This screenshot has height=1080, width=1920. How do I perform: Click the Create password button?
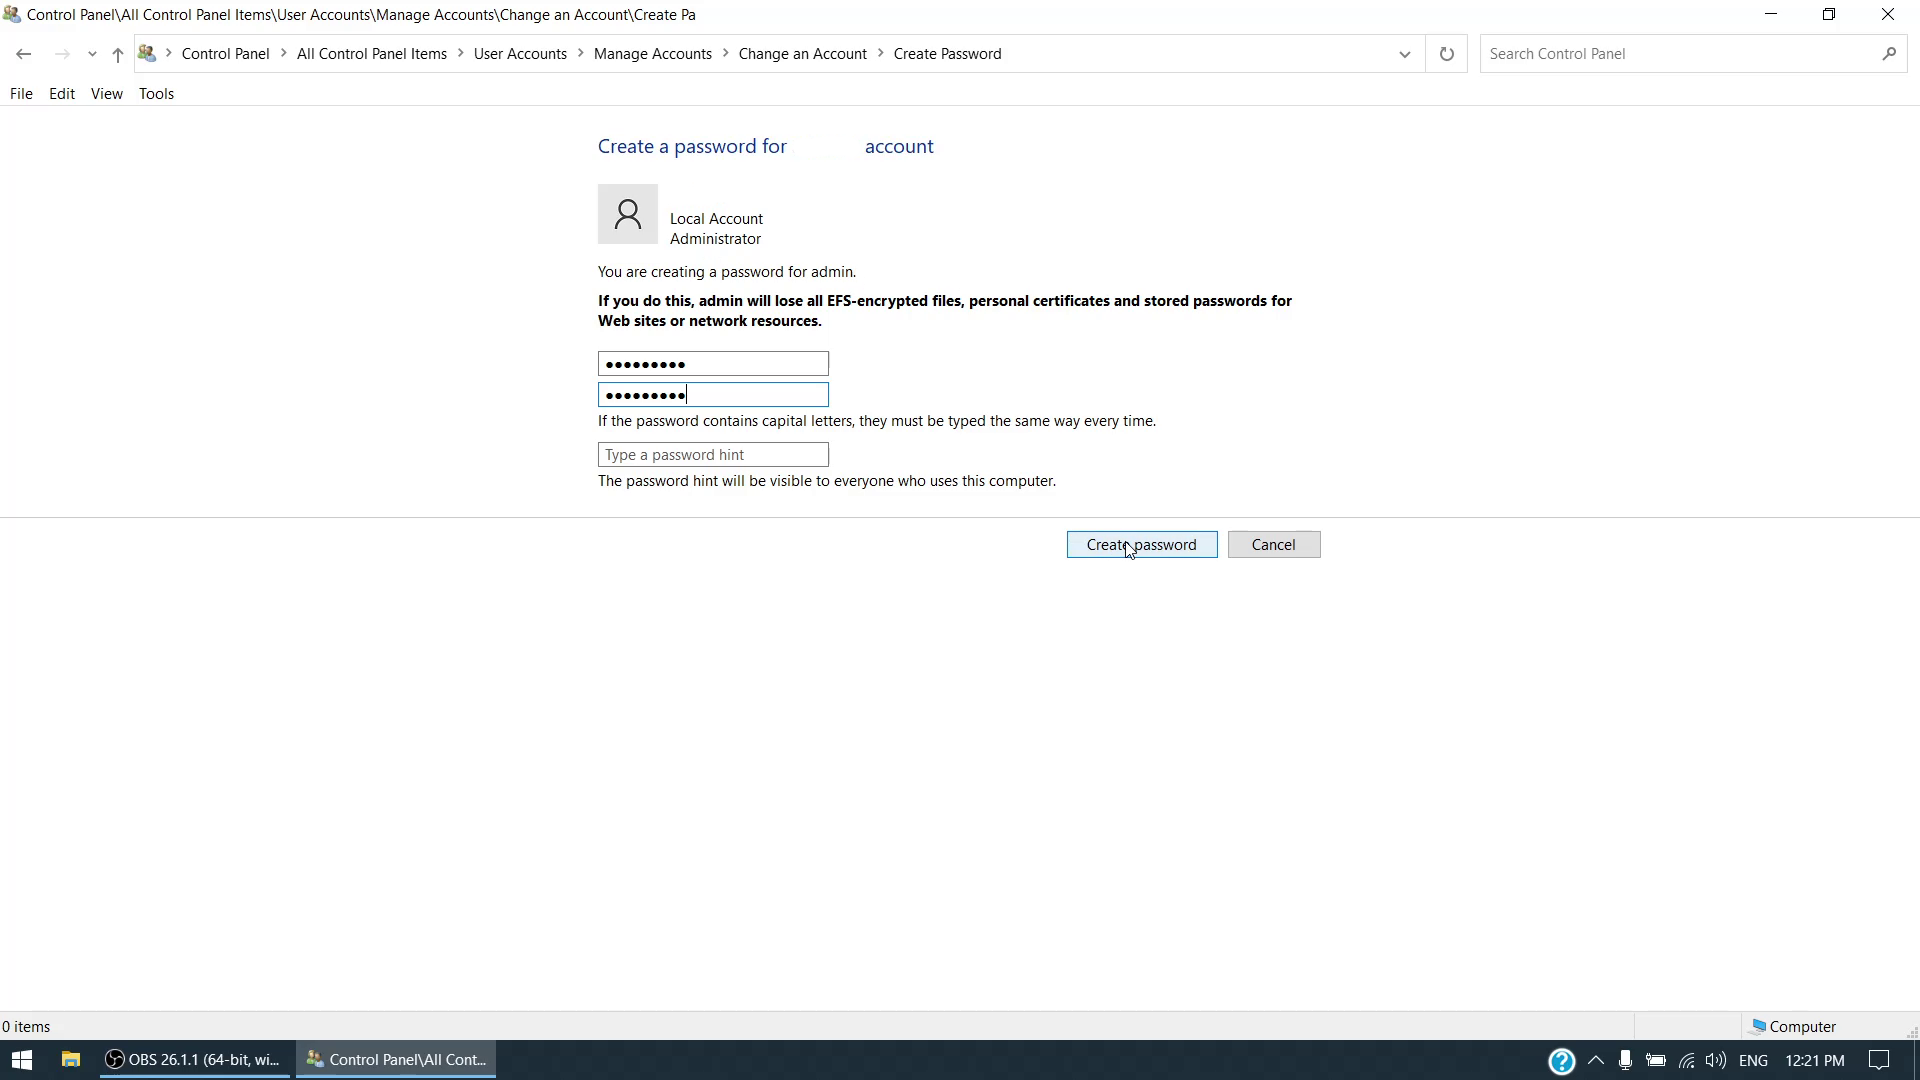tap(1141, 545)
